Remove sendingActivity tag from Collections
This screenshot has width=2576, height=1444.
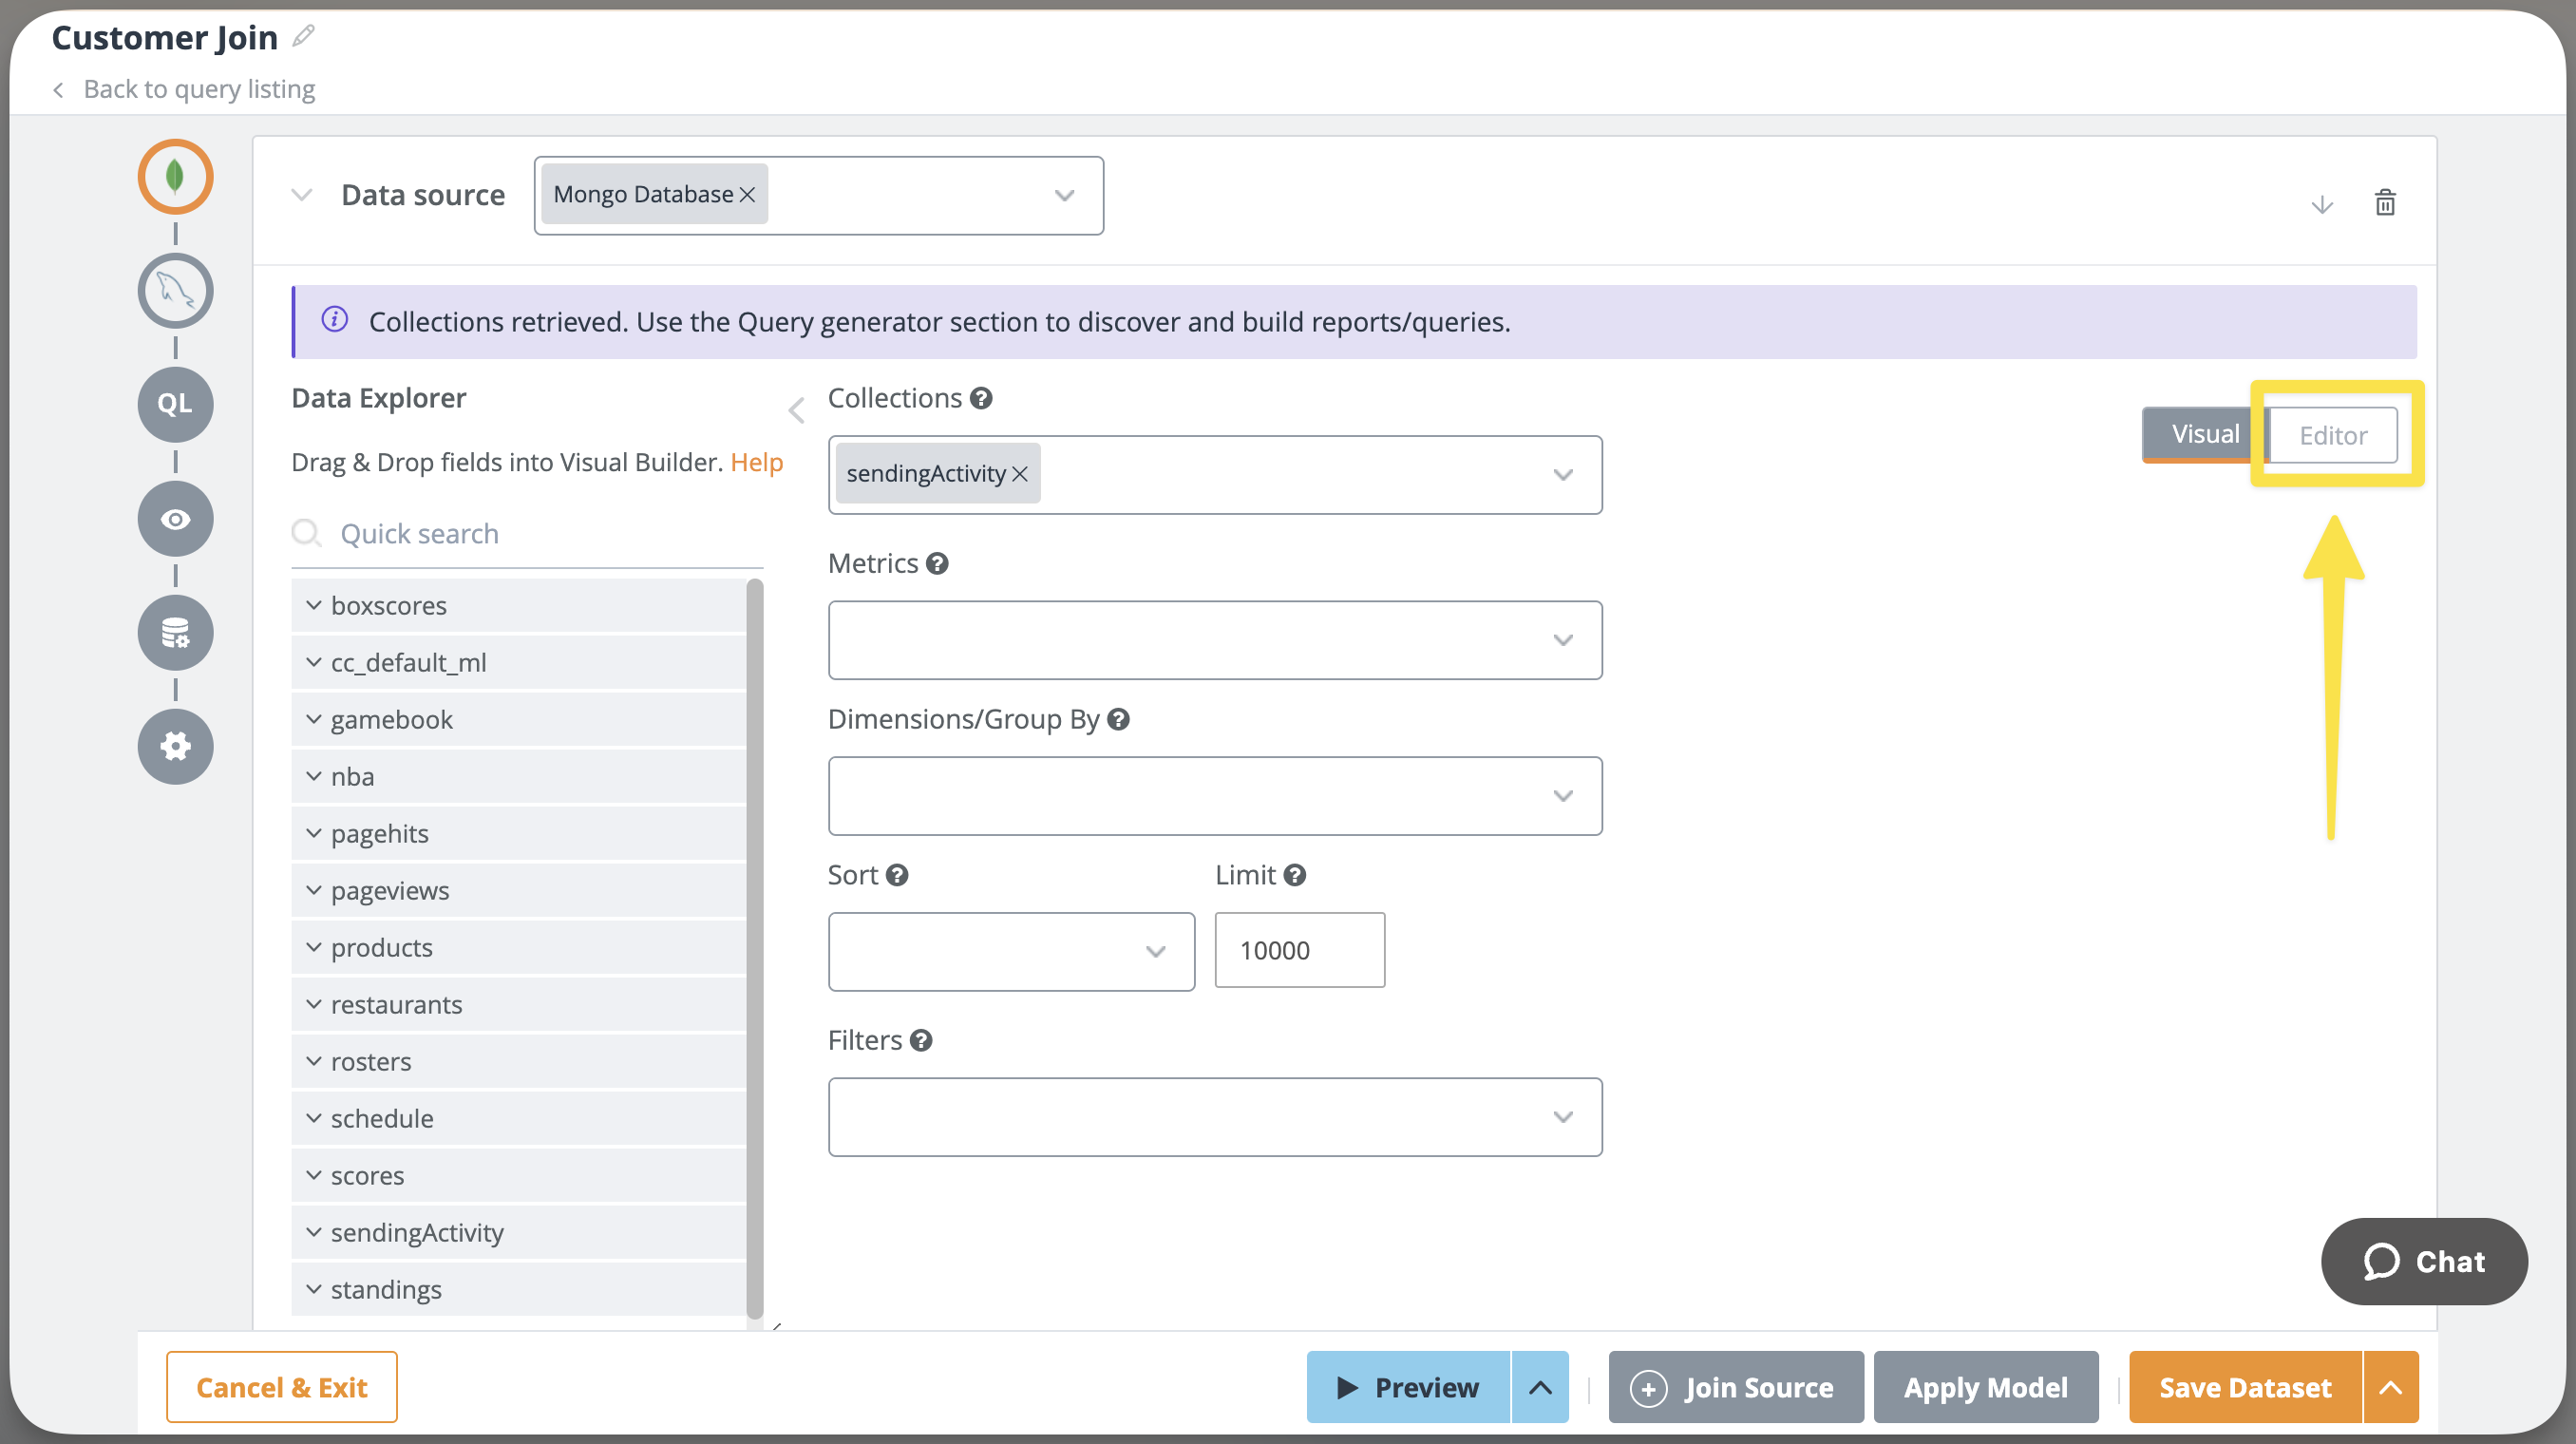point(1020,474)
